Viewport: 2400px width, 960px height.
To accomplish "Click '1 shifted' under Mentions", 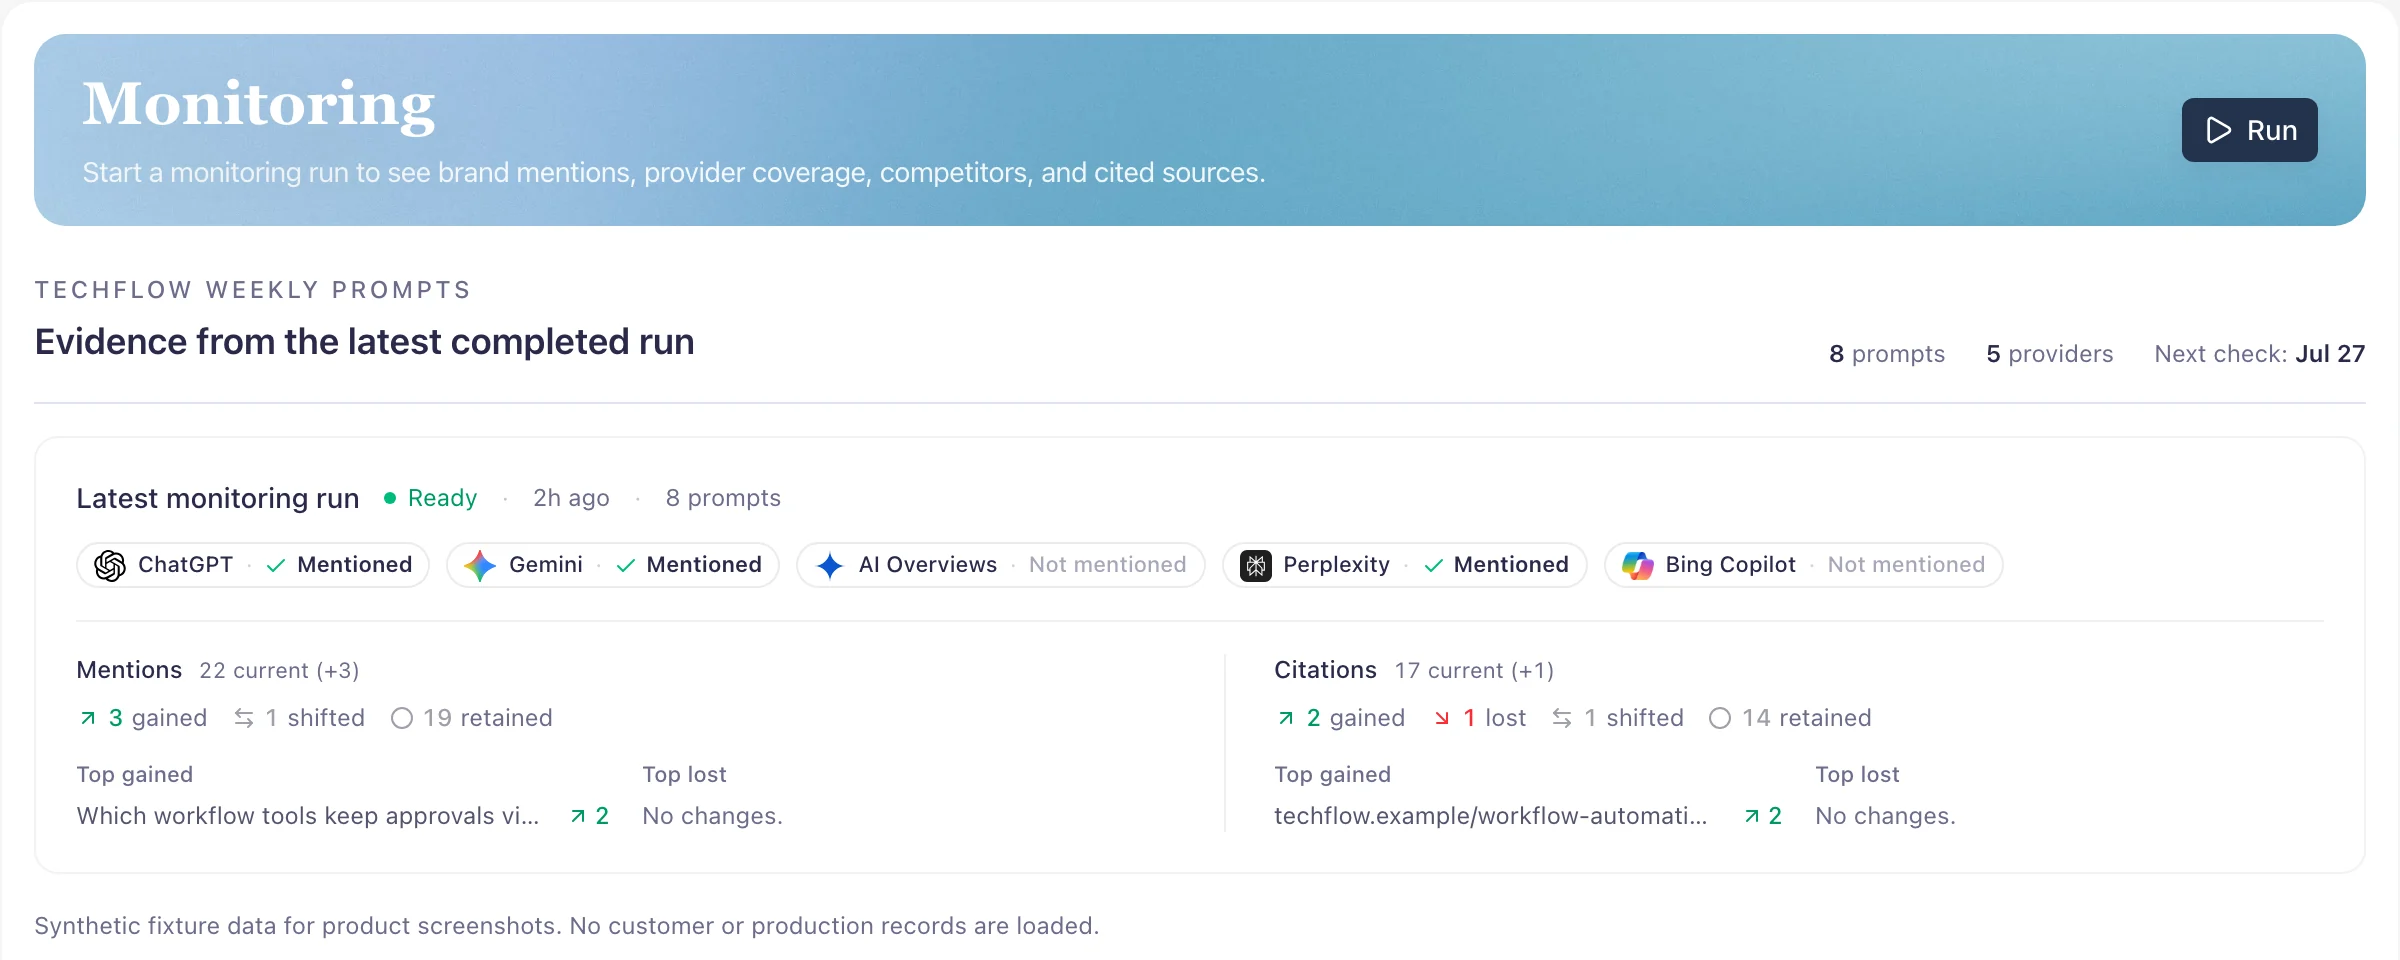I will pos(315,718).
